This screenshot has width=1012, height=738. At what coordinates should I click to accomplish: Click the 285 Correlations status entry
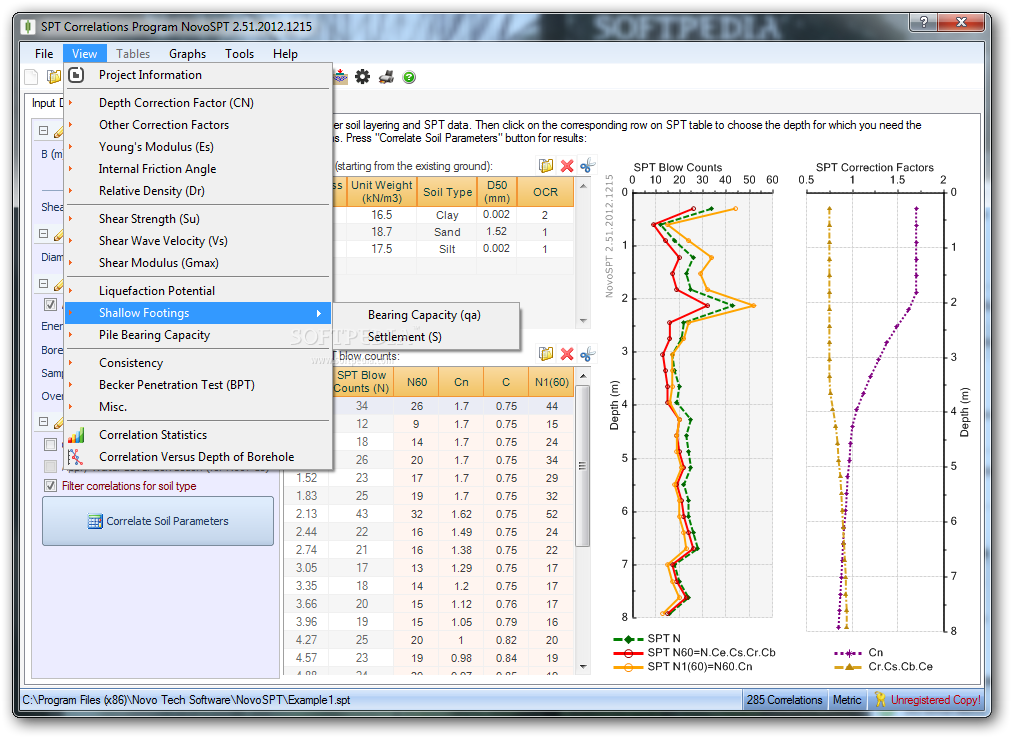pos(784,700)
